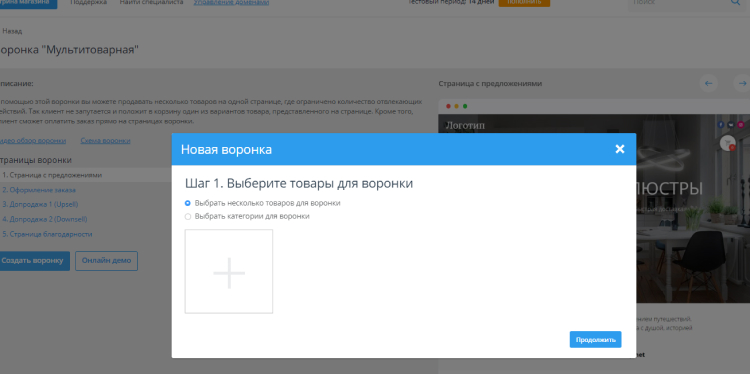The height and width of the screenshot is (374, 750).
Task: Select 3. Допродажа 1 (Upsell) page
Action: point(40,205)
